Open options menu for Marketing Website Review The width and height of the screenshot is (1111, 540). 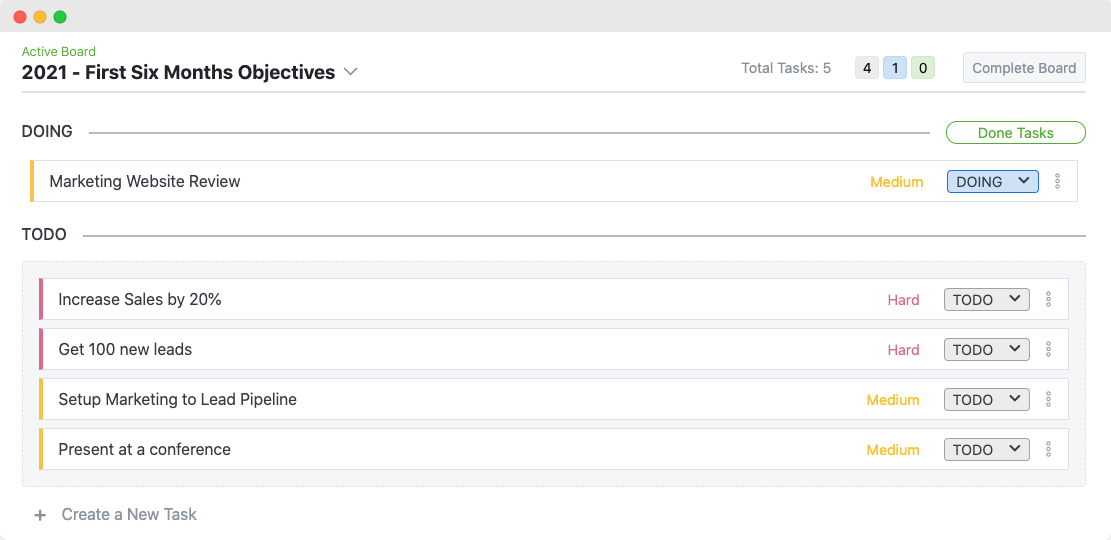[x=1058, y=182]
